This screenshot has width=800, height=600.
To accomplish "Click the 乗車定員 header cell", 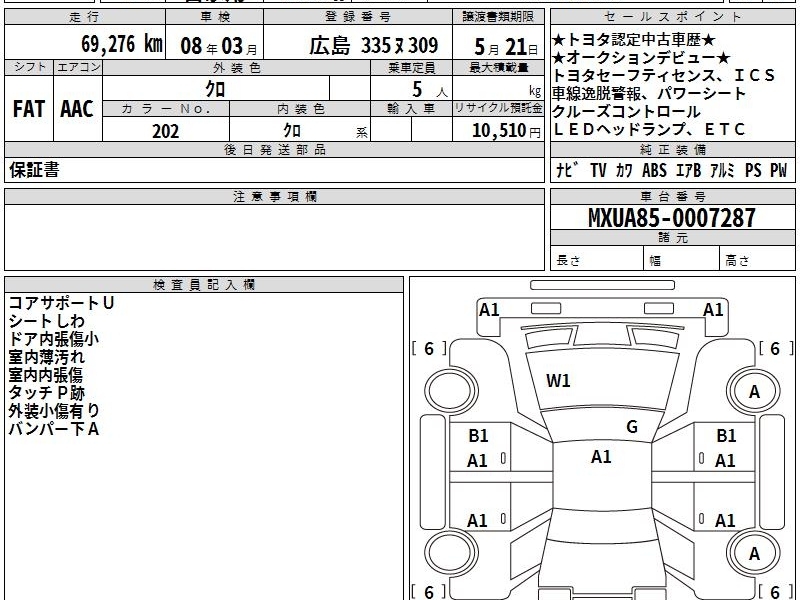I will pos(411,68).
